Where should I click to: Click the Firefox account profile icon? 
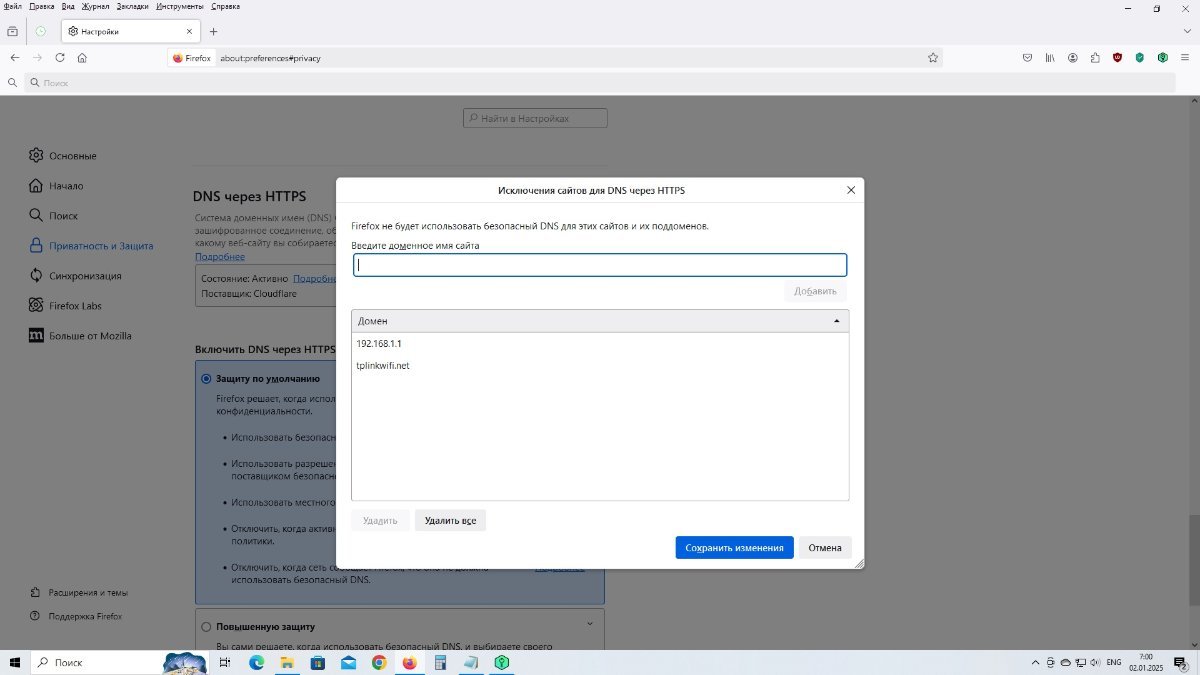click(x=1073, y=58)
